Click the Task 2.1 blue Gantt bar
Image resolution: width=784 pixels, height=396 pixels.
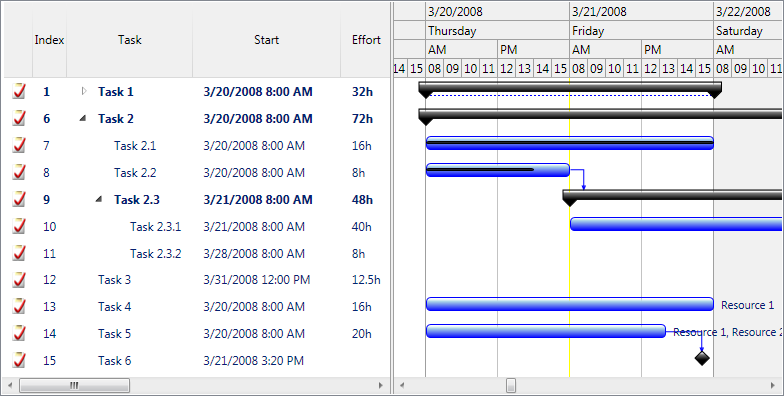coord(570,143)
